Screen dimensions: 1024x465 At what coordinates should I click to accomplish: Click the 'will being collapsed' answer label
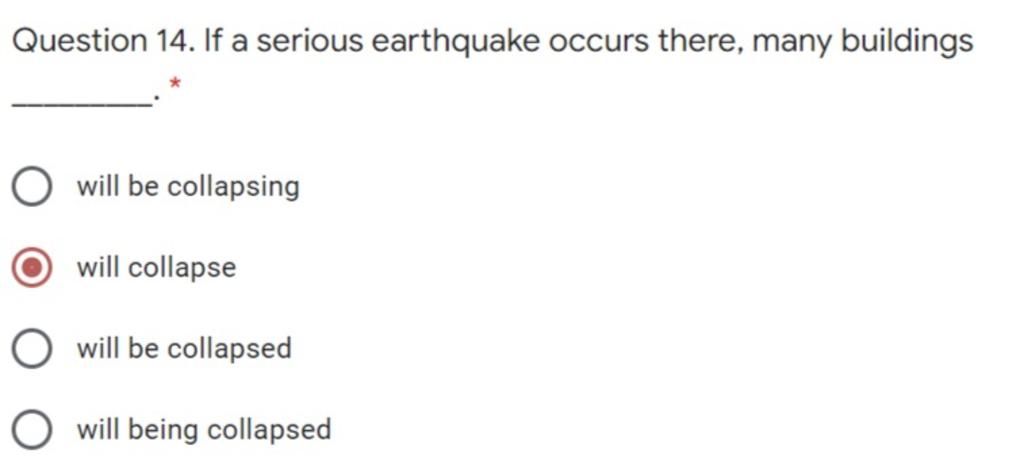[204, 430]
